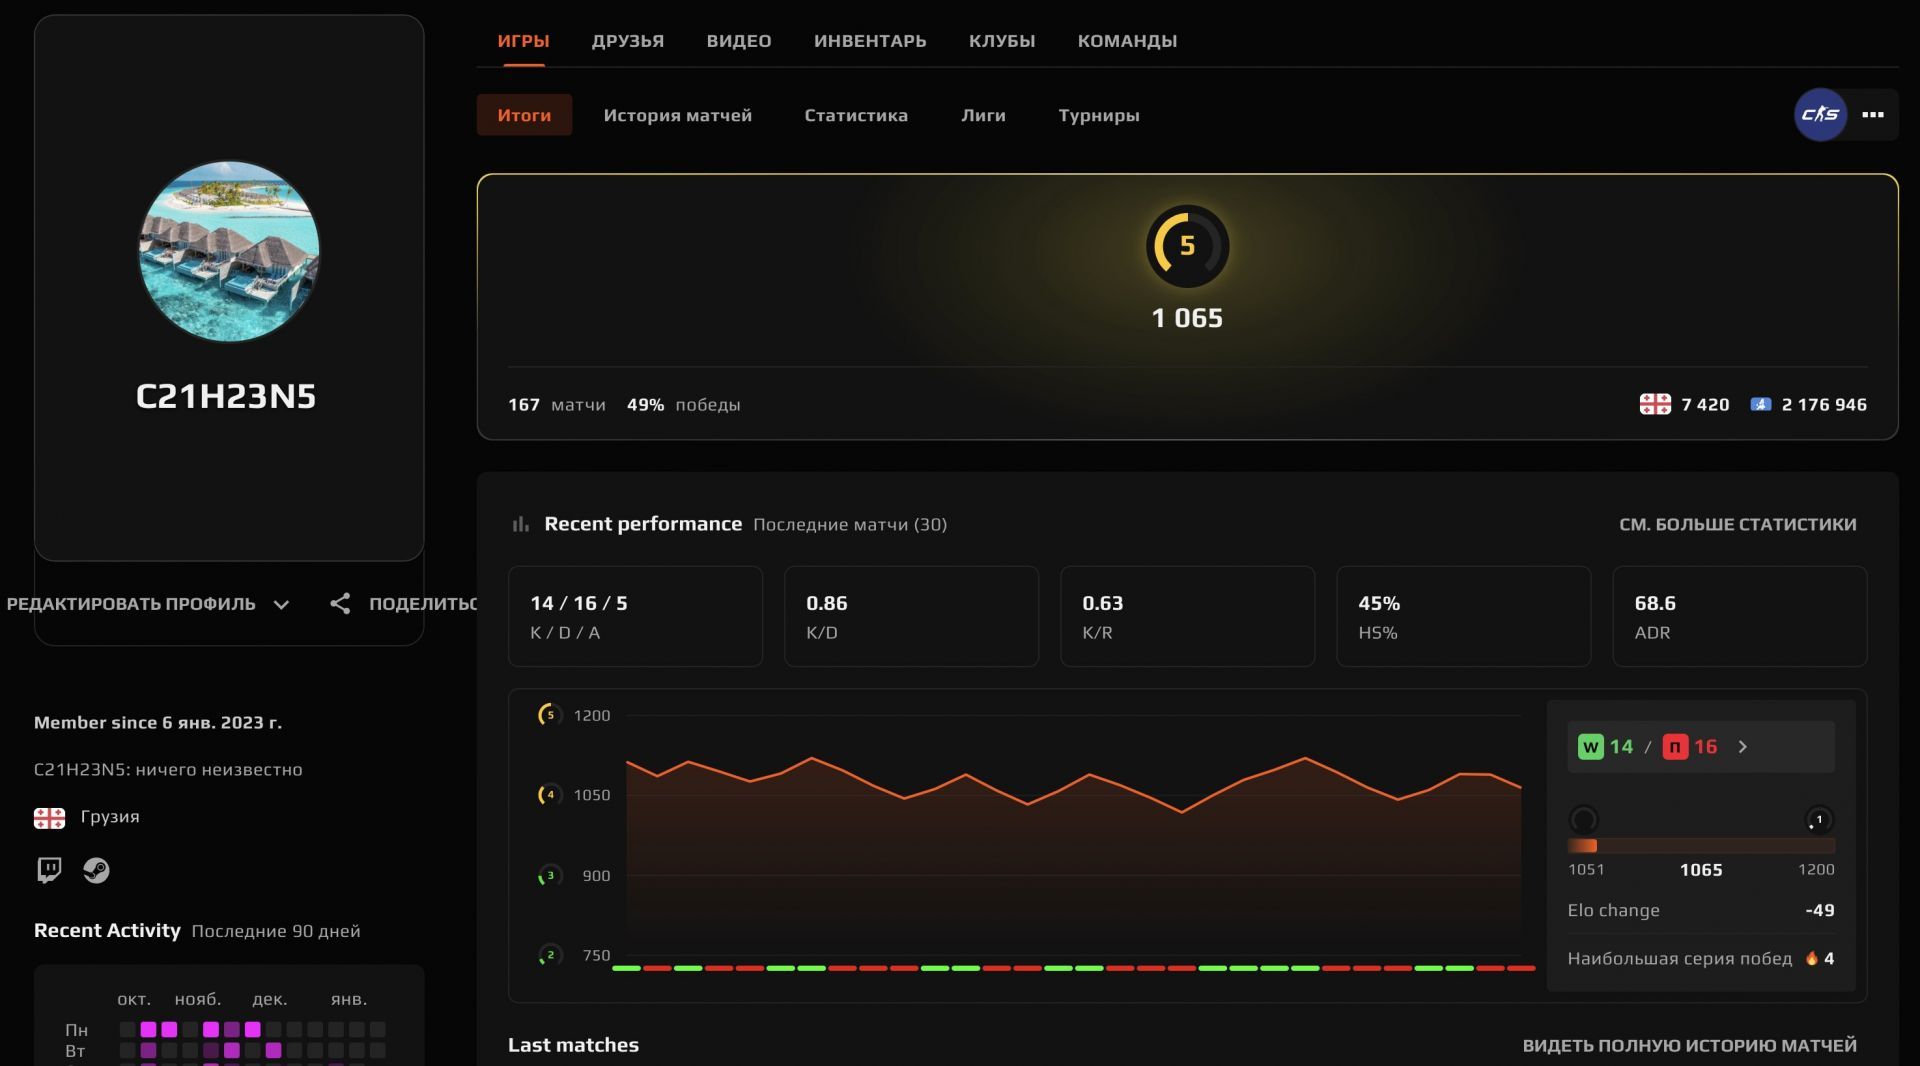The image size is (1920, 1066).
Task: Switch to the Друзья tab
Action: (x=627, y=41)
